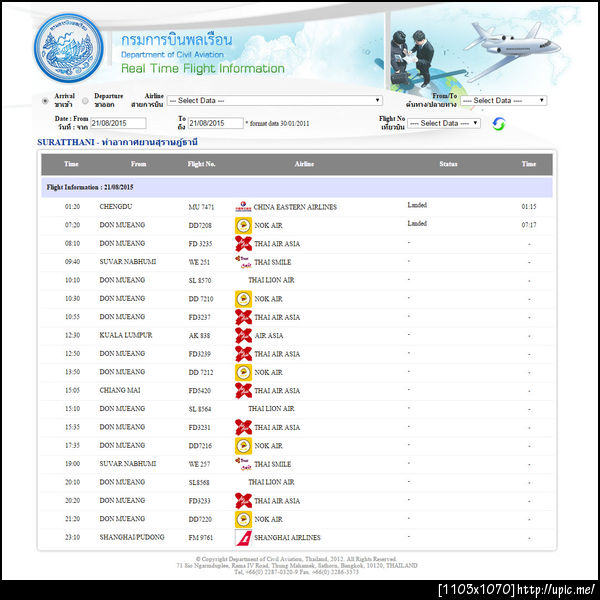Click Thai Air Asia logo on FD3233 row
Screen dimensions: 600x600
tap(243, 501)
